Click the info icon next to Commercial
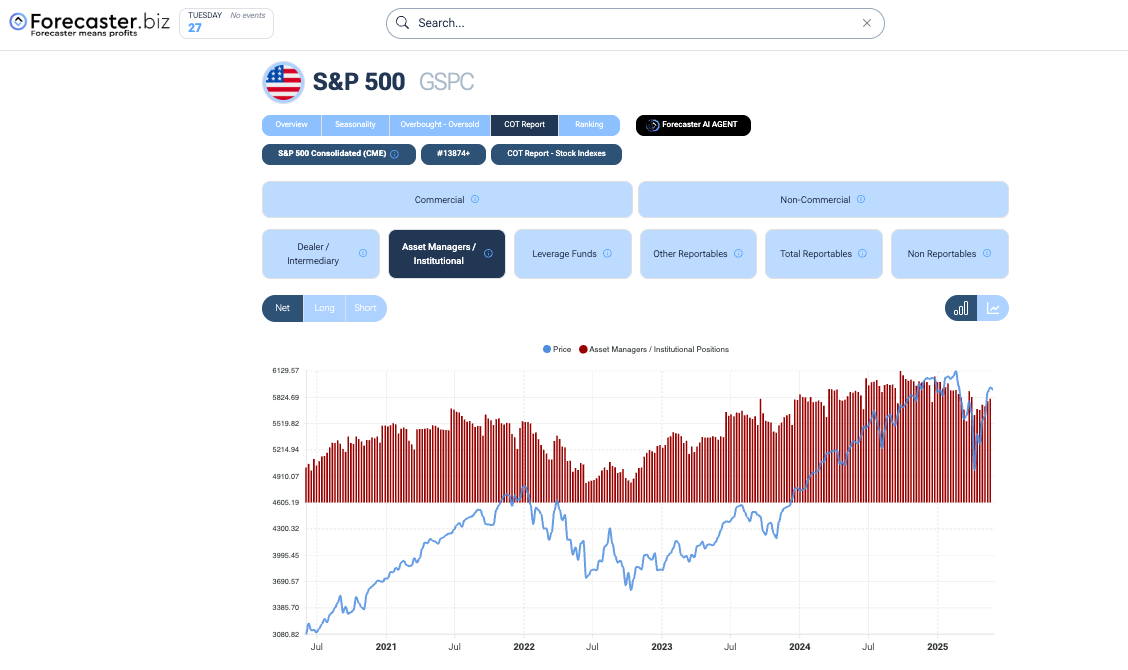The image size is (1128, 670). (475, 199)
